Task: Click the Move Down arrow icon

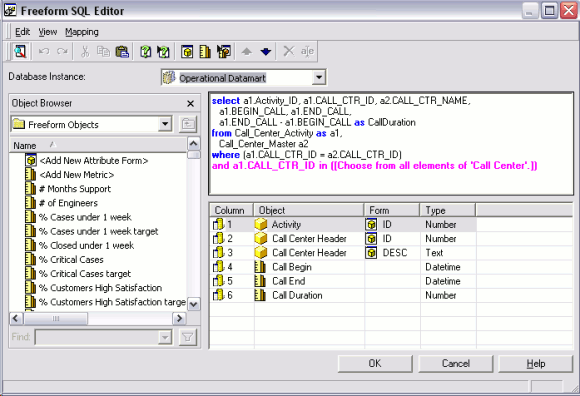Action: pyautogui.click(x=266, y=51)
